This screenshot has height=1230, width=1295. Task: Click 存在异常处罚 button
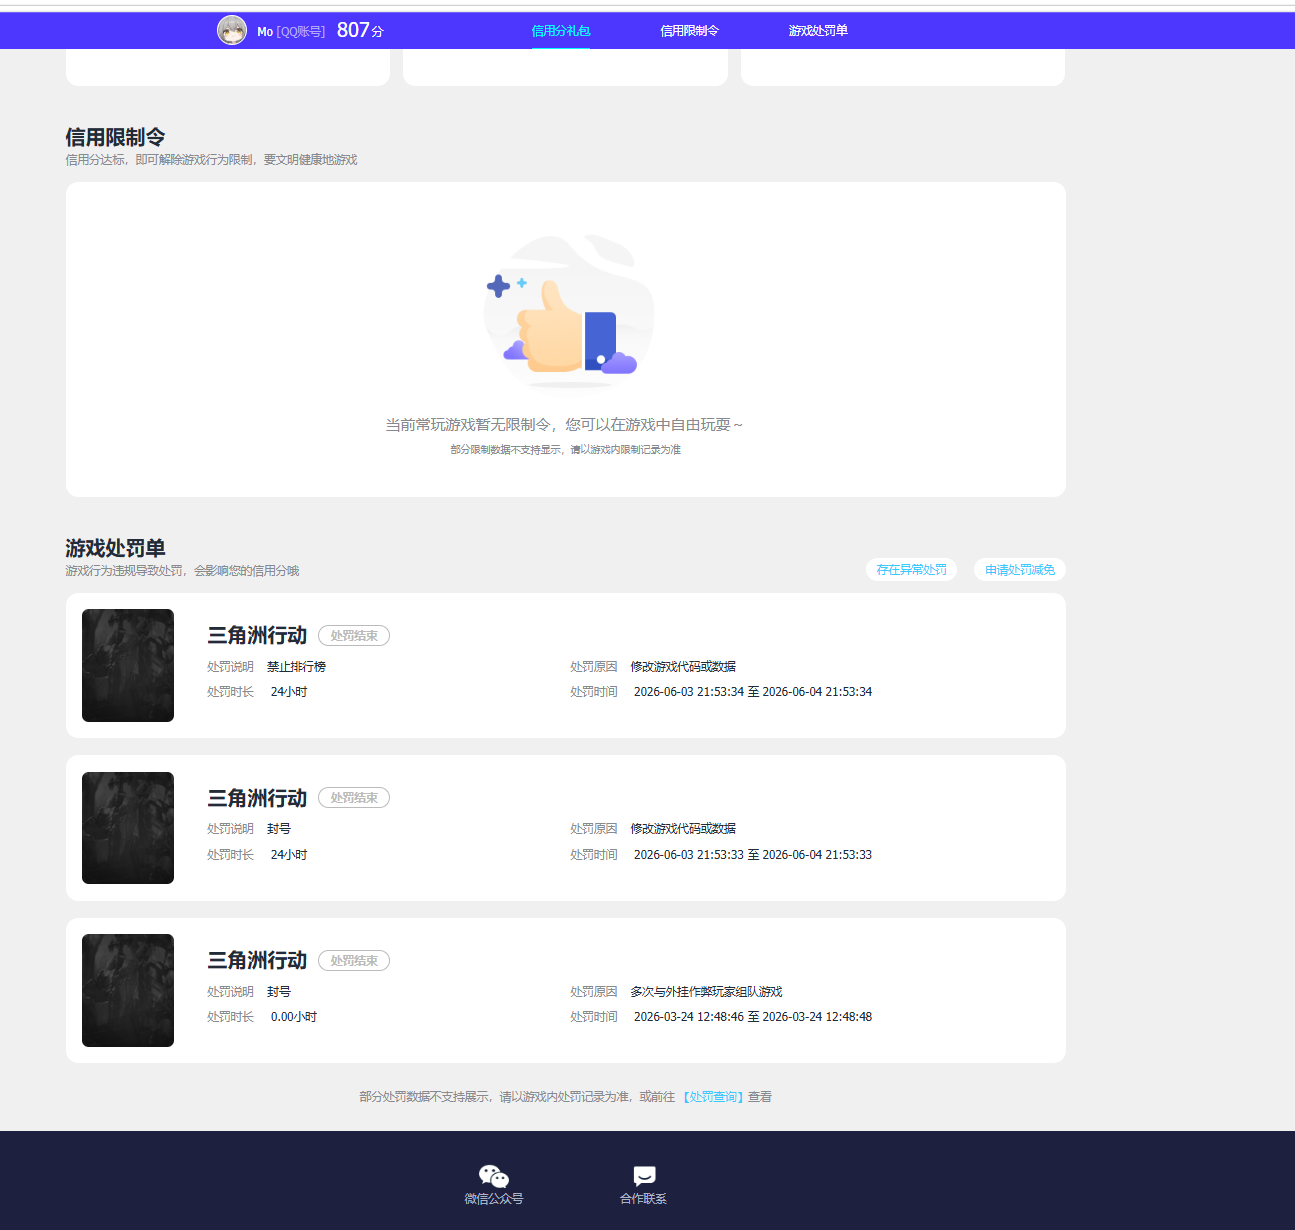tap(912, 570)
